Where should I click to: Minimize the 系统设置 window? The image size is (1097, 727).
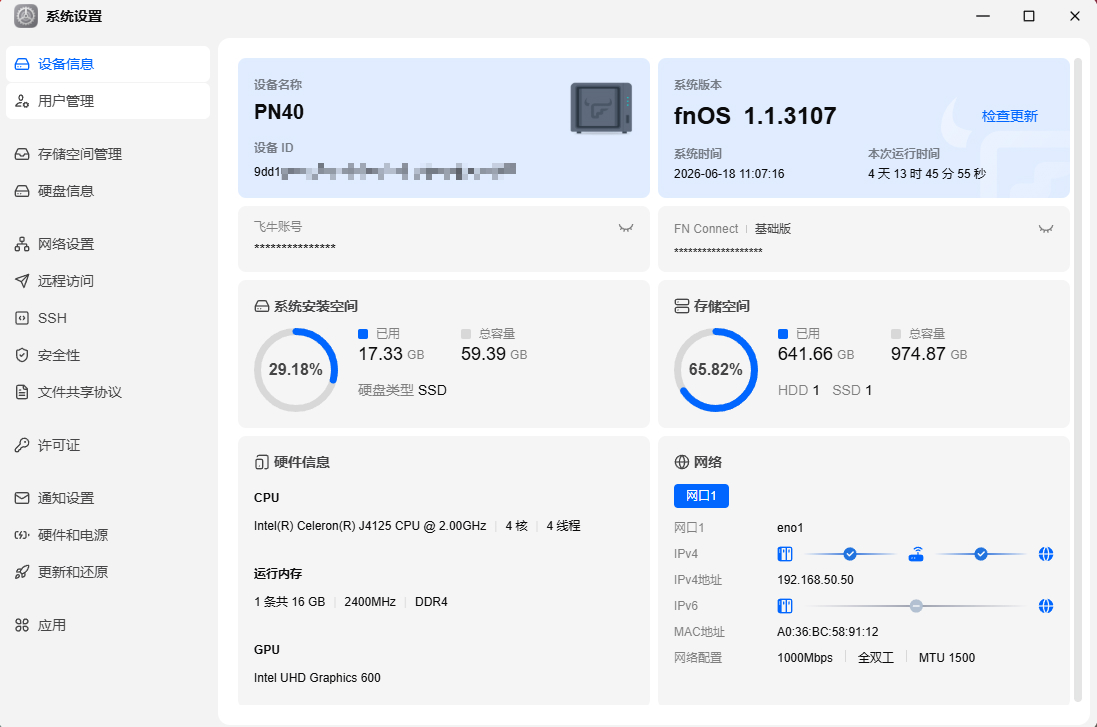coord(983,16)
